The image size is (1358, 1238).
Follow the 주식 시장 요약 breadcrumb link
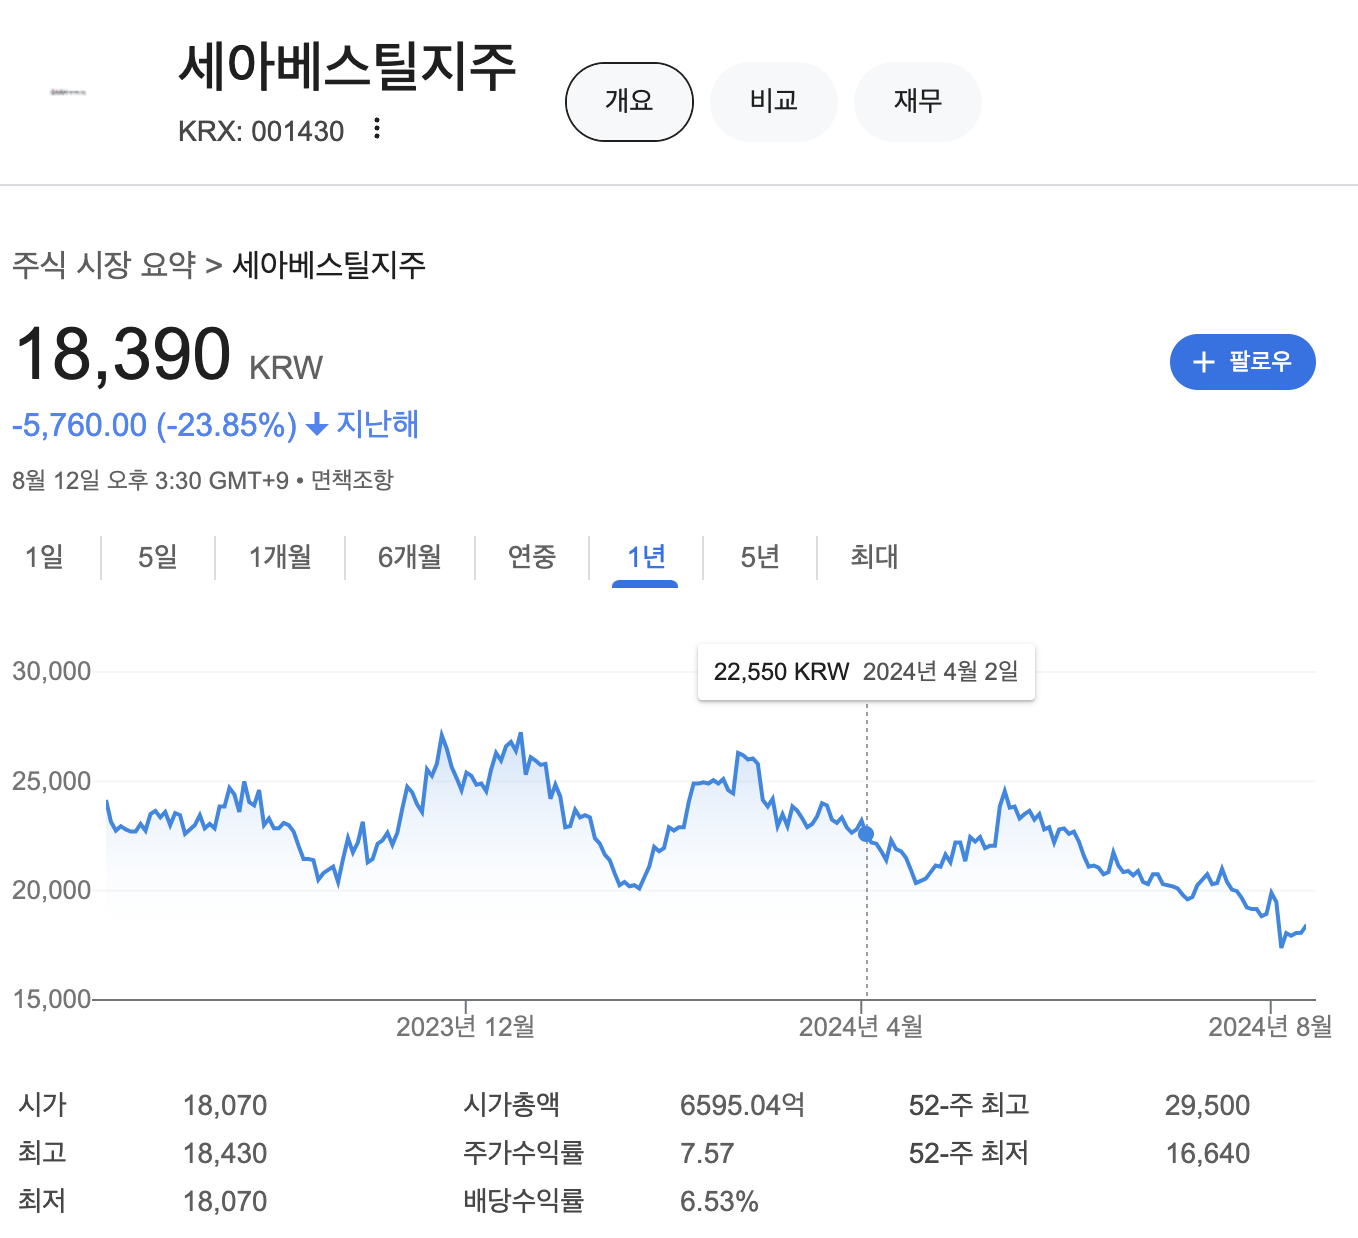(104, 265)
